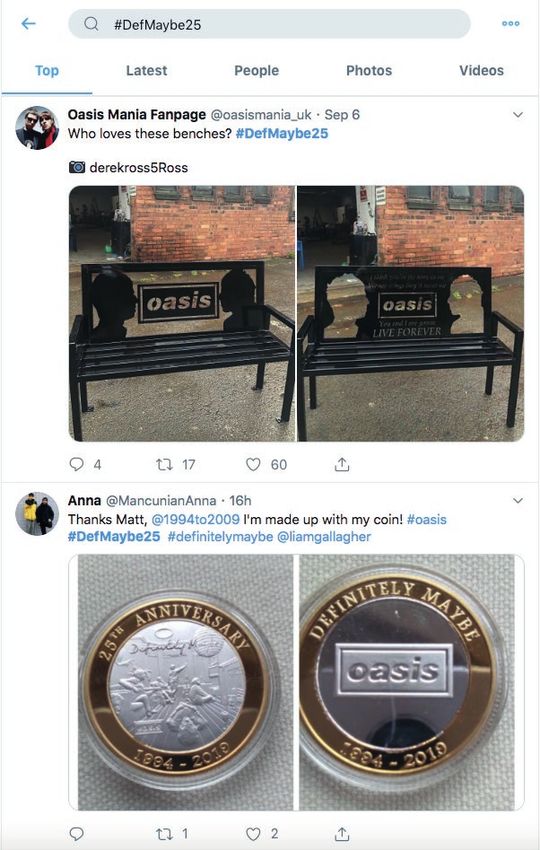Screen dimensions: 540x850
Task: Reply to Anna's coin tweet
Action: [76, 834]
